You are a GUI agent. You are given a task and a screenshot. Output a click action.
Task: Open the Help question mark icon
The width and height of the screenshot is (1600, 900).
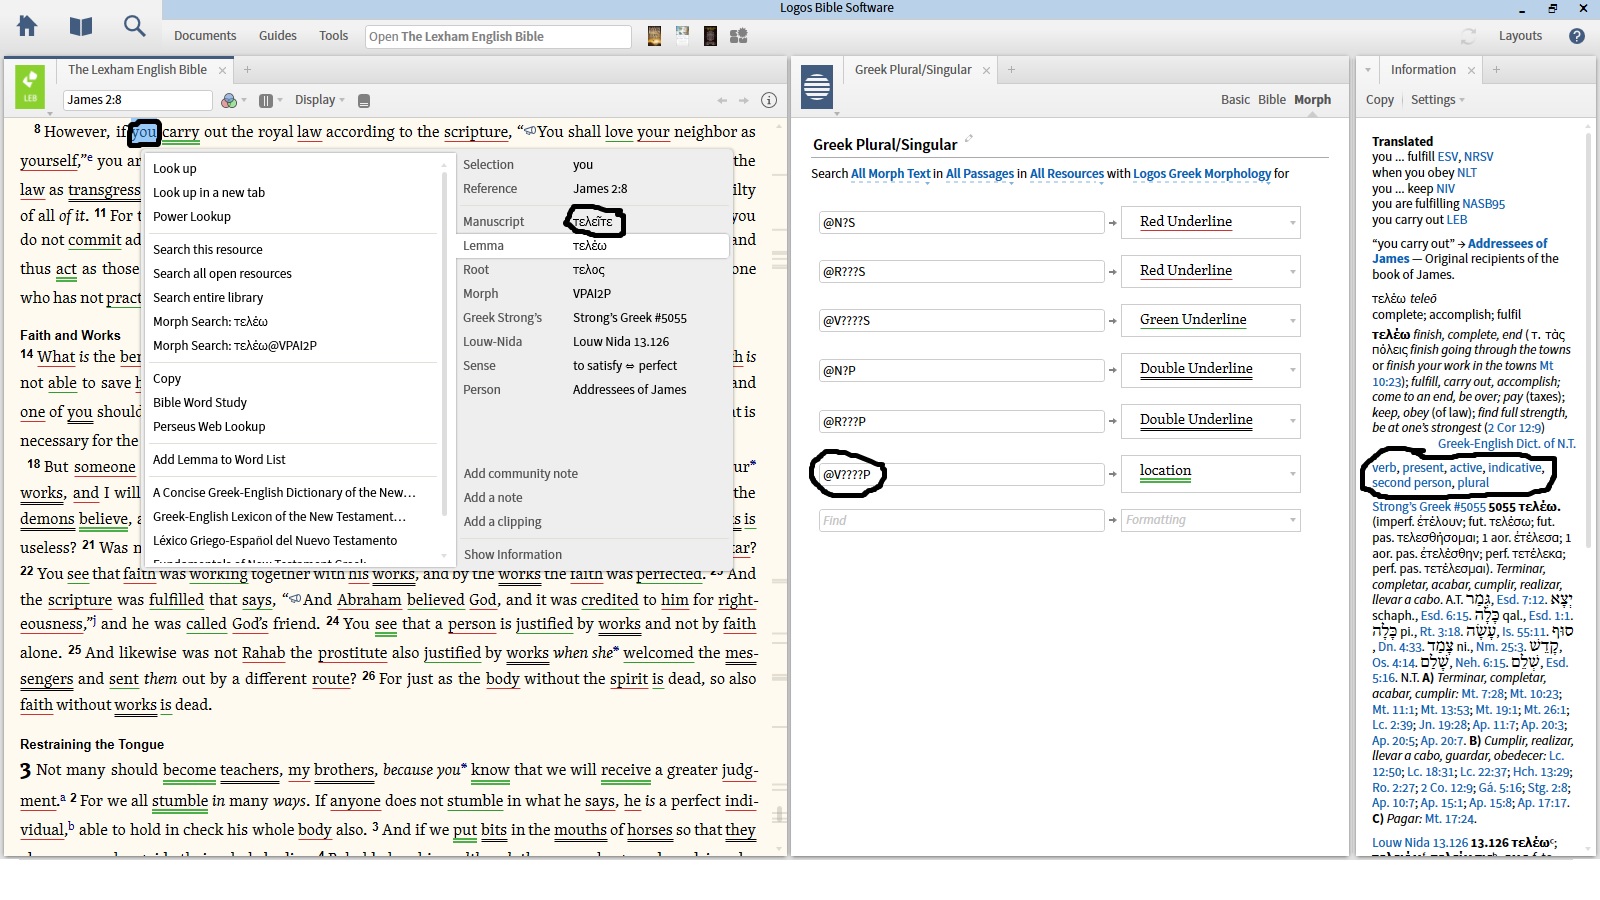(1577, 36)
